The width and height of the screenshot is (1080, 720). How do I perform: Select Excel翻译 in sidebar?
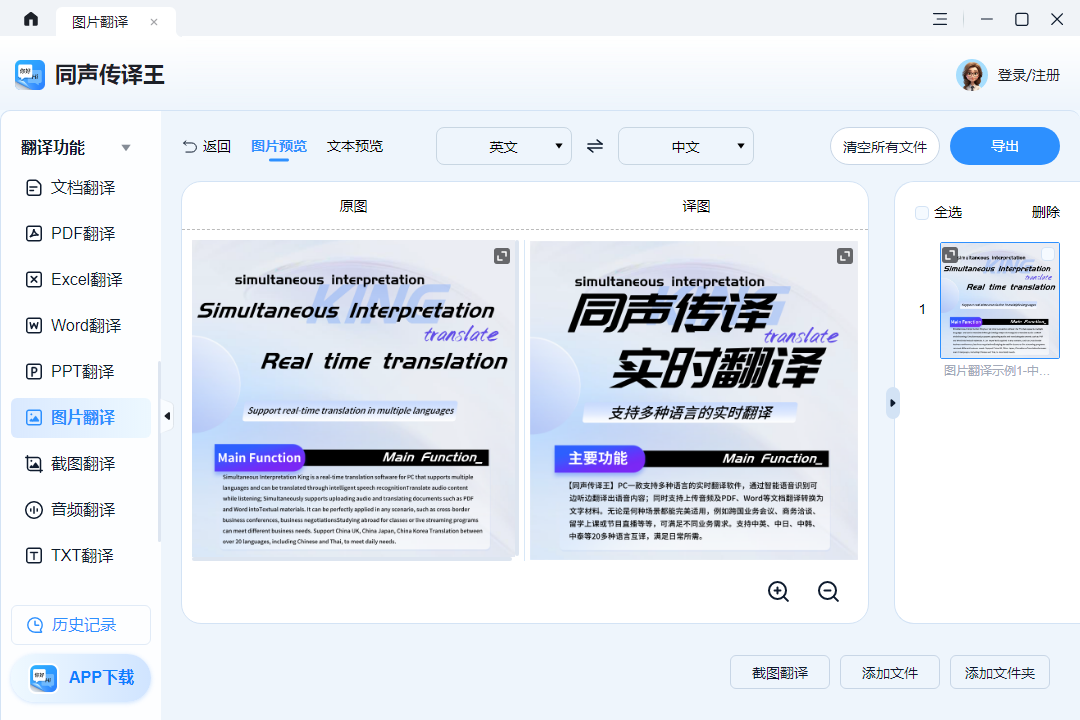[81, 279]
